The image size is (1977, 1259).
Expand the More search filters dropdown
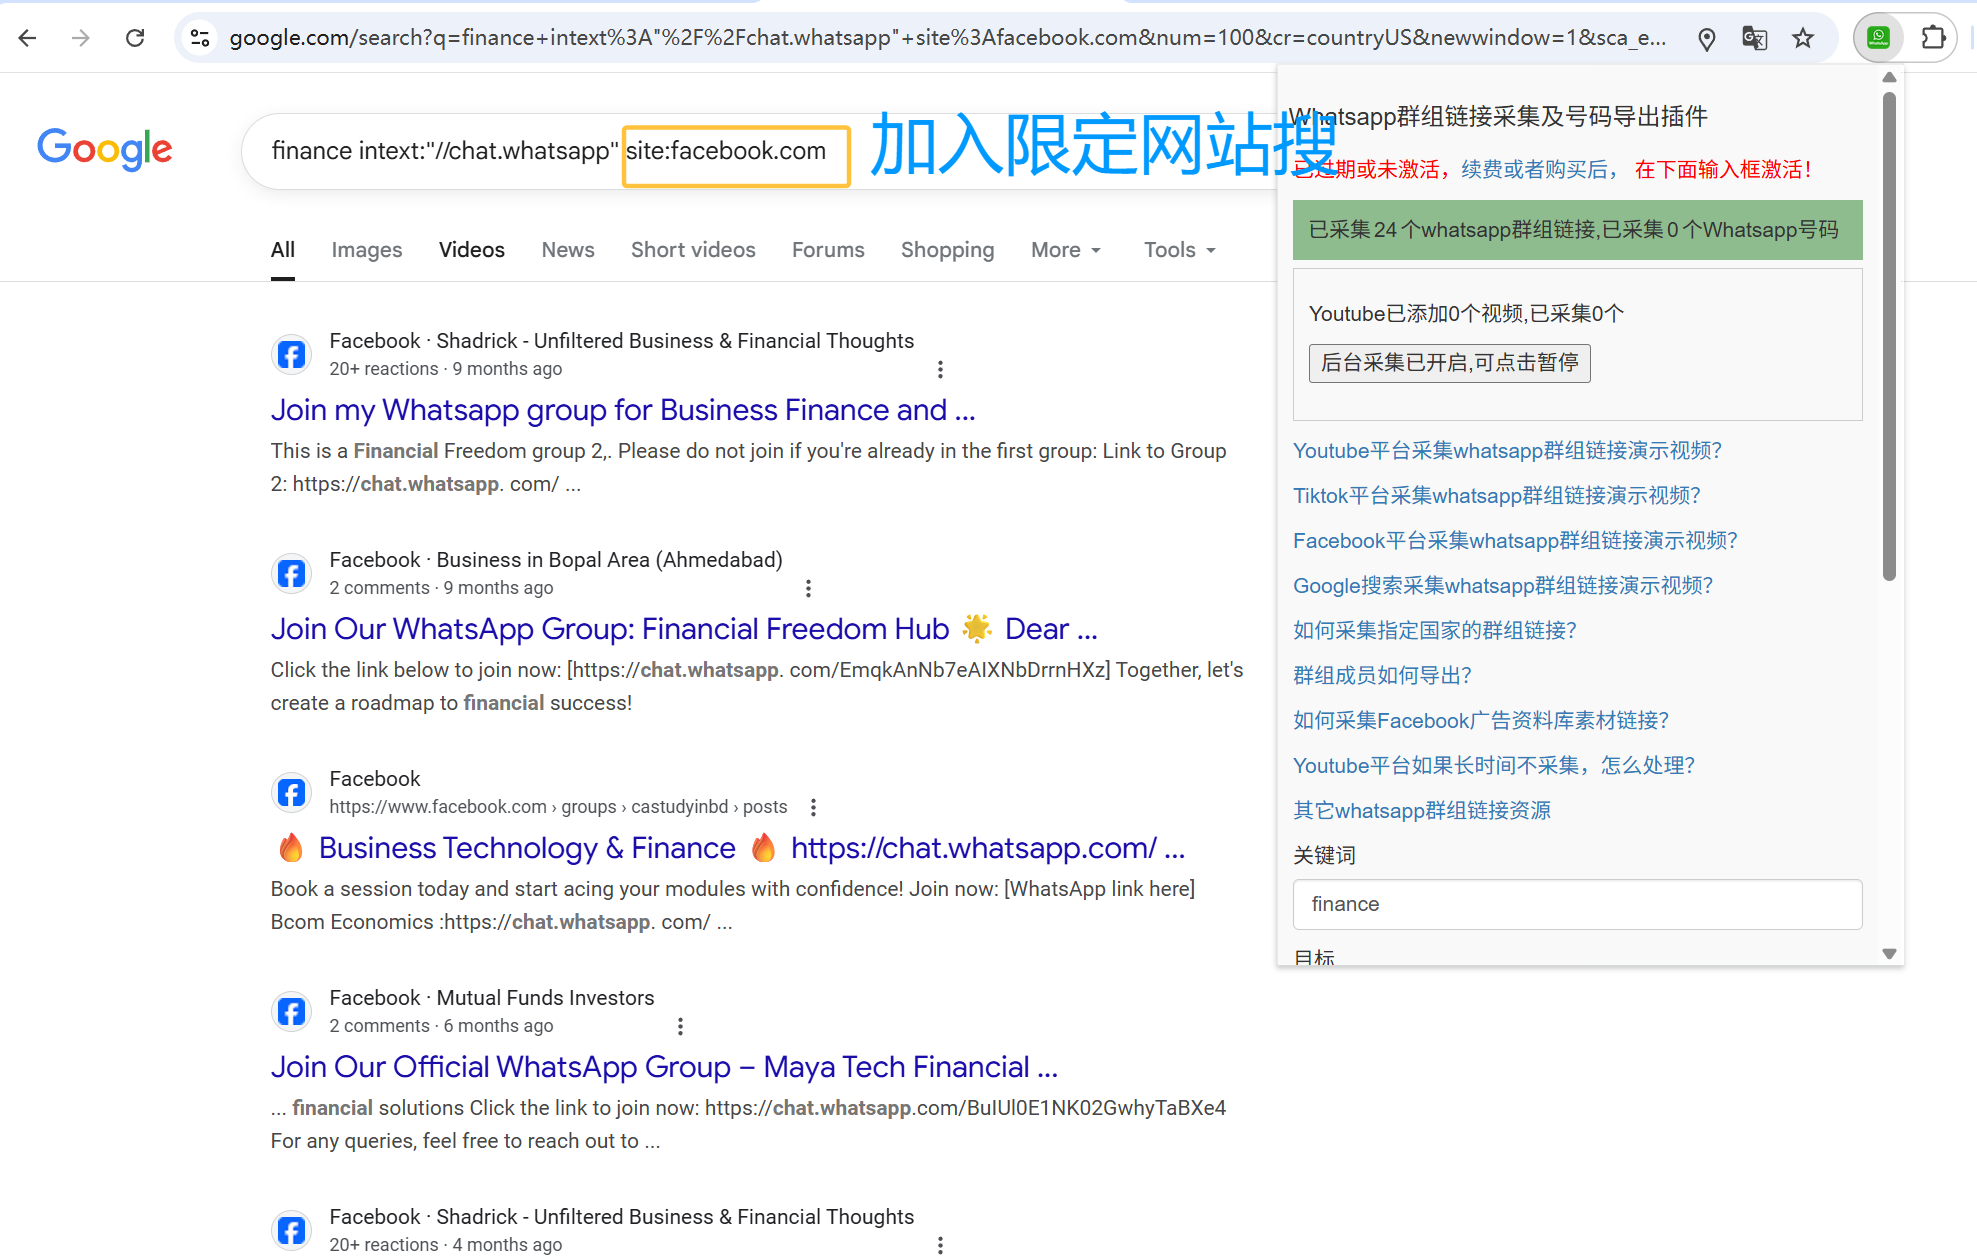tap(1066, 250)
